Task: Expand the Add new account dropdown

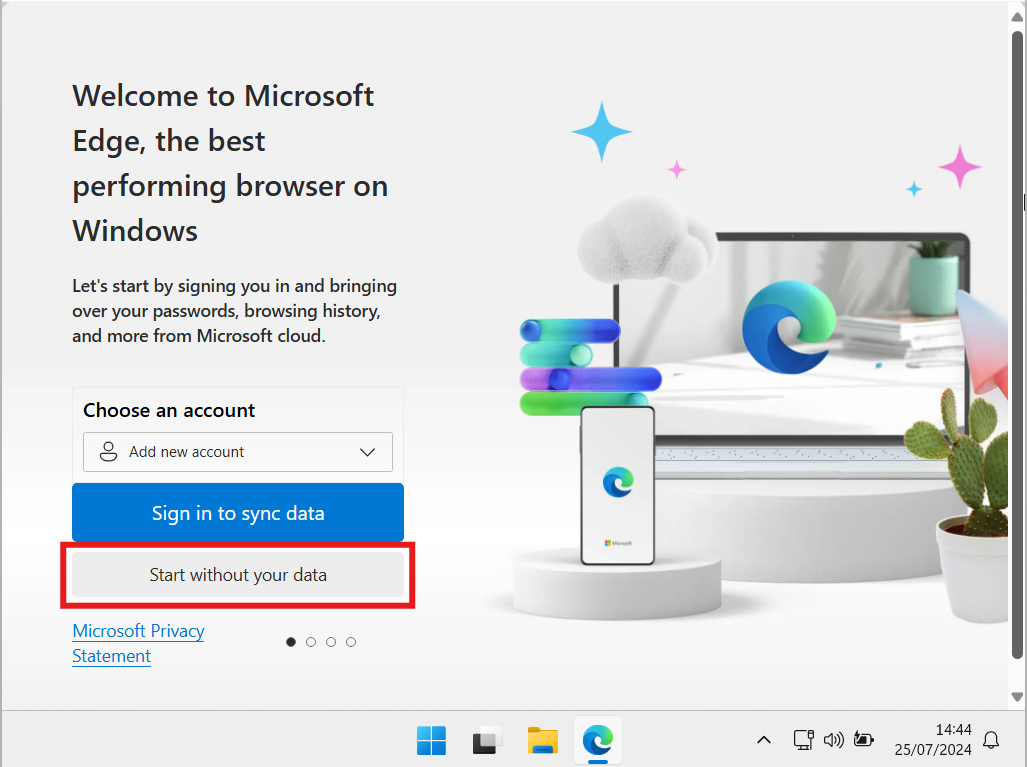Action: (238, 452)
